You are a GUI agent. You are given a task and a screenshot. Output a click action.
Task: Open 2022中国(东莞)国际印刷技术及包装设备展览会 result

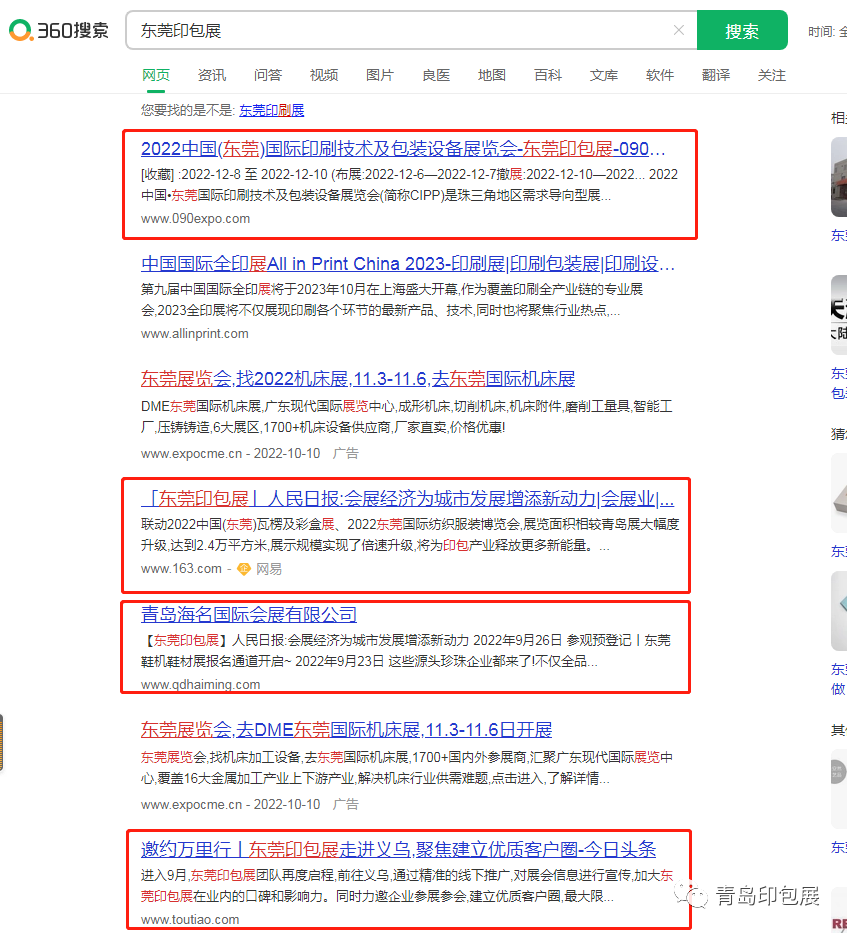point(403,148)
